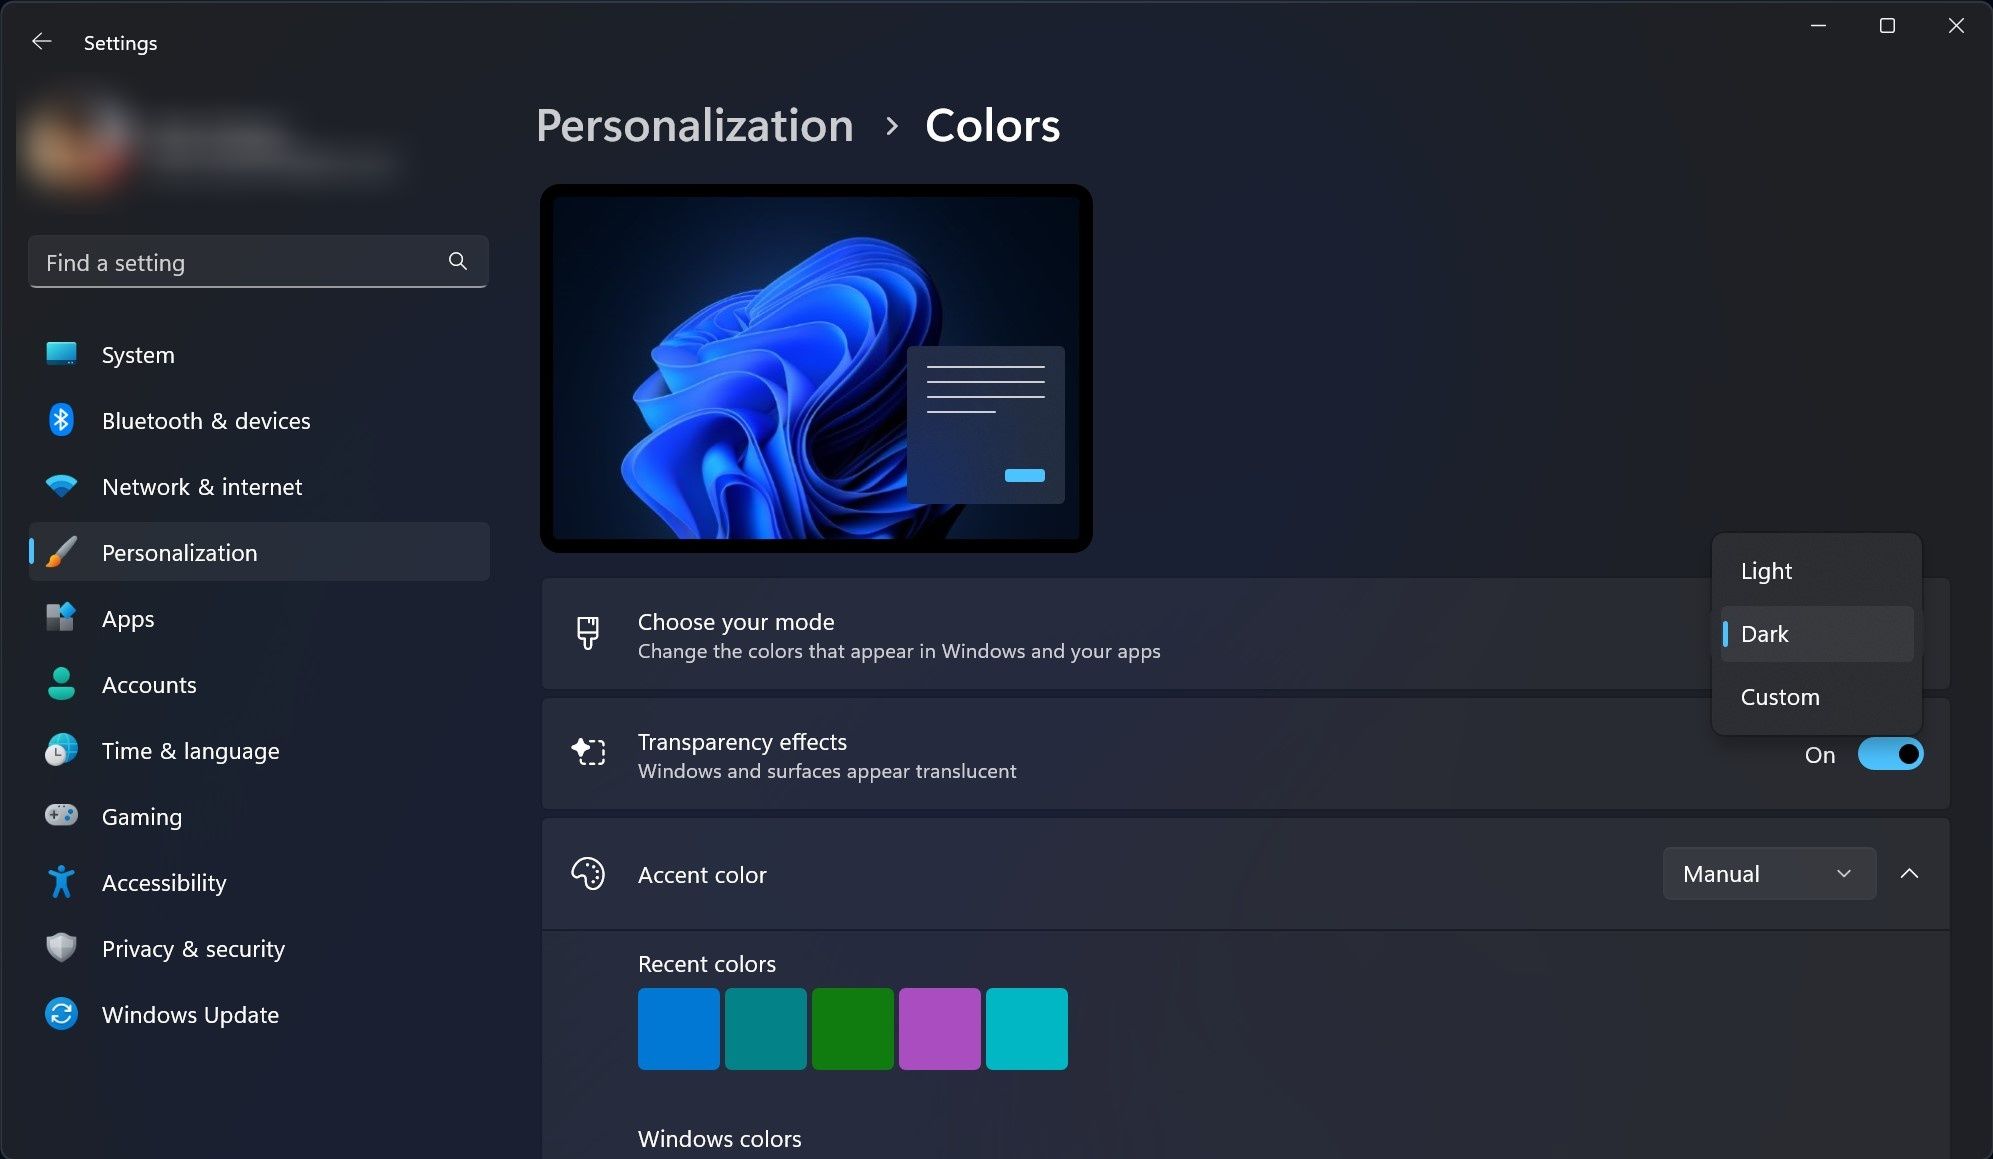Click the Personalization paintbrush icon
The height and width of the screenshot is (1159, 1993).
pyautogui.click(x=61, y=552)
